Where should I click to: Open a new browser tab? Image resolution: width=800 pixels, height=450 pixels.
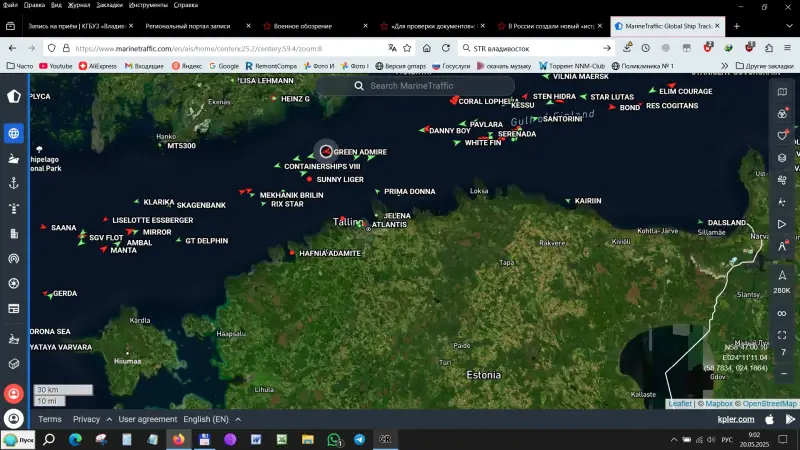(x=736, y=26)
